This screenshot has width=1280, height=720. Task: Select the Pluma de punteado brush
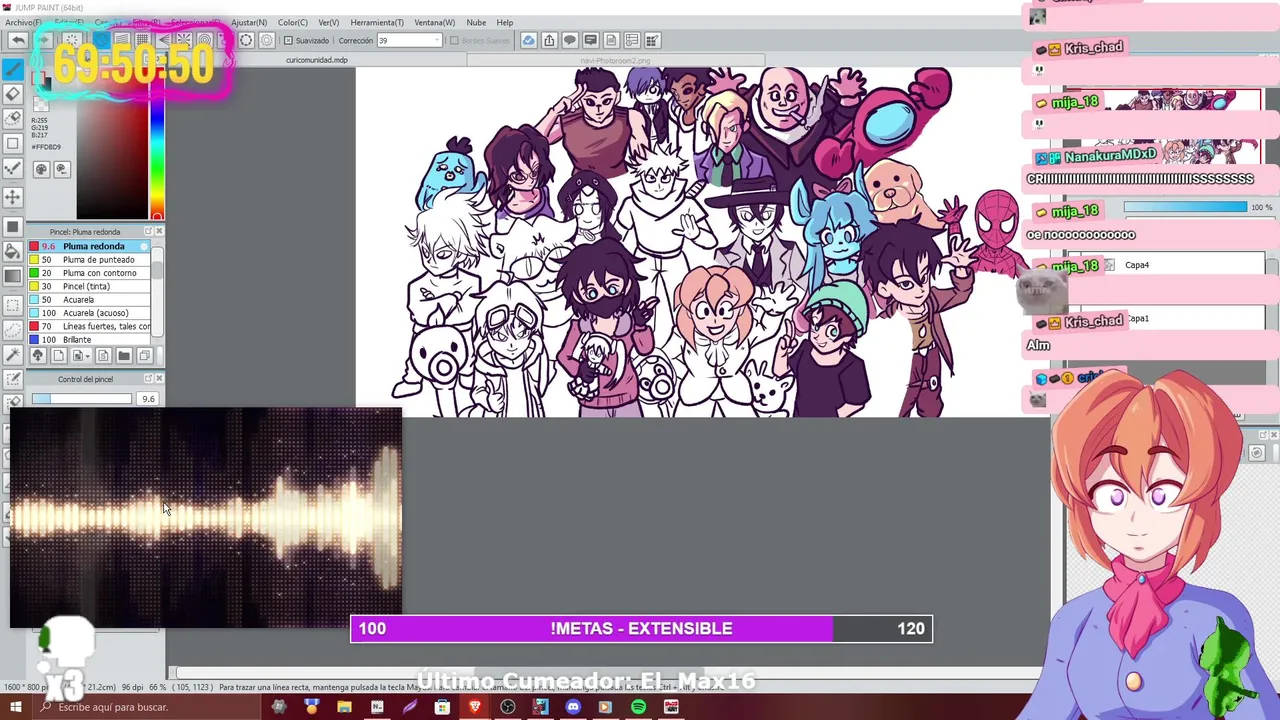point(89,260)
